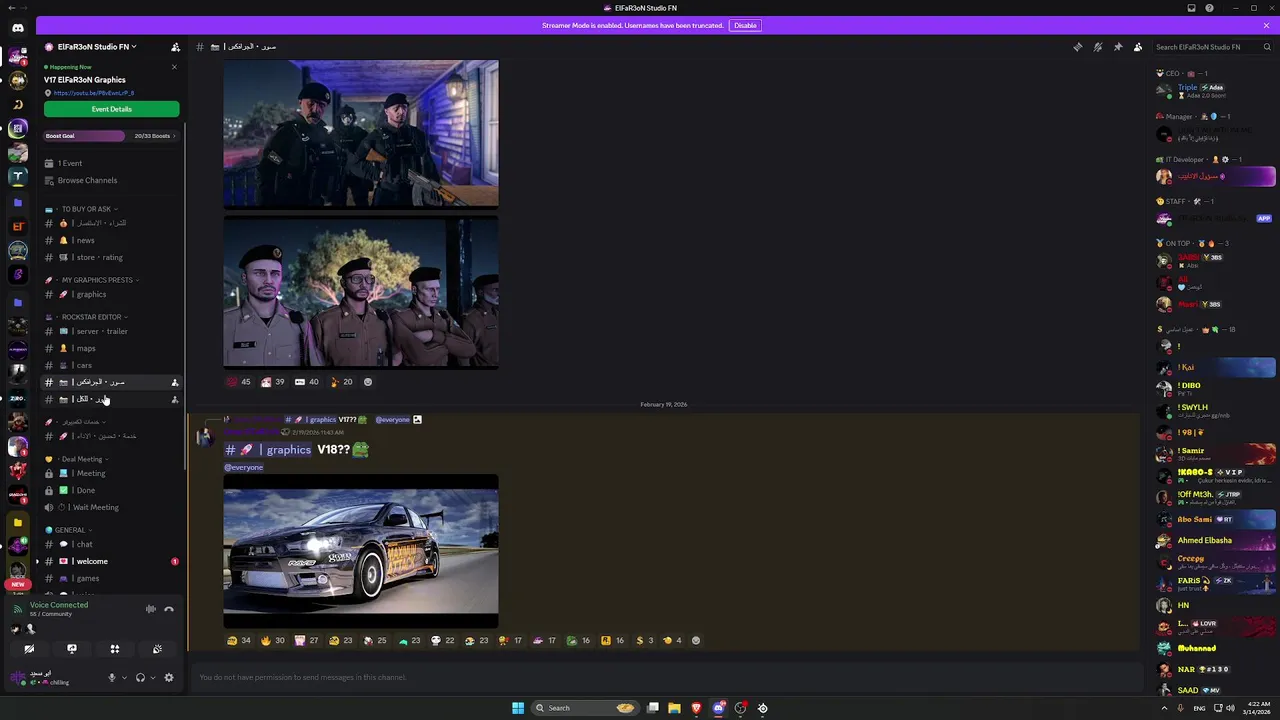Click the search magnifier in server search
1280x720 pixels.
point(1267,47)
